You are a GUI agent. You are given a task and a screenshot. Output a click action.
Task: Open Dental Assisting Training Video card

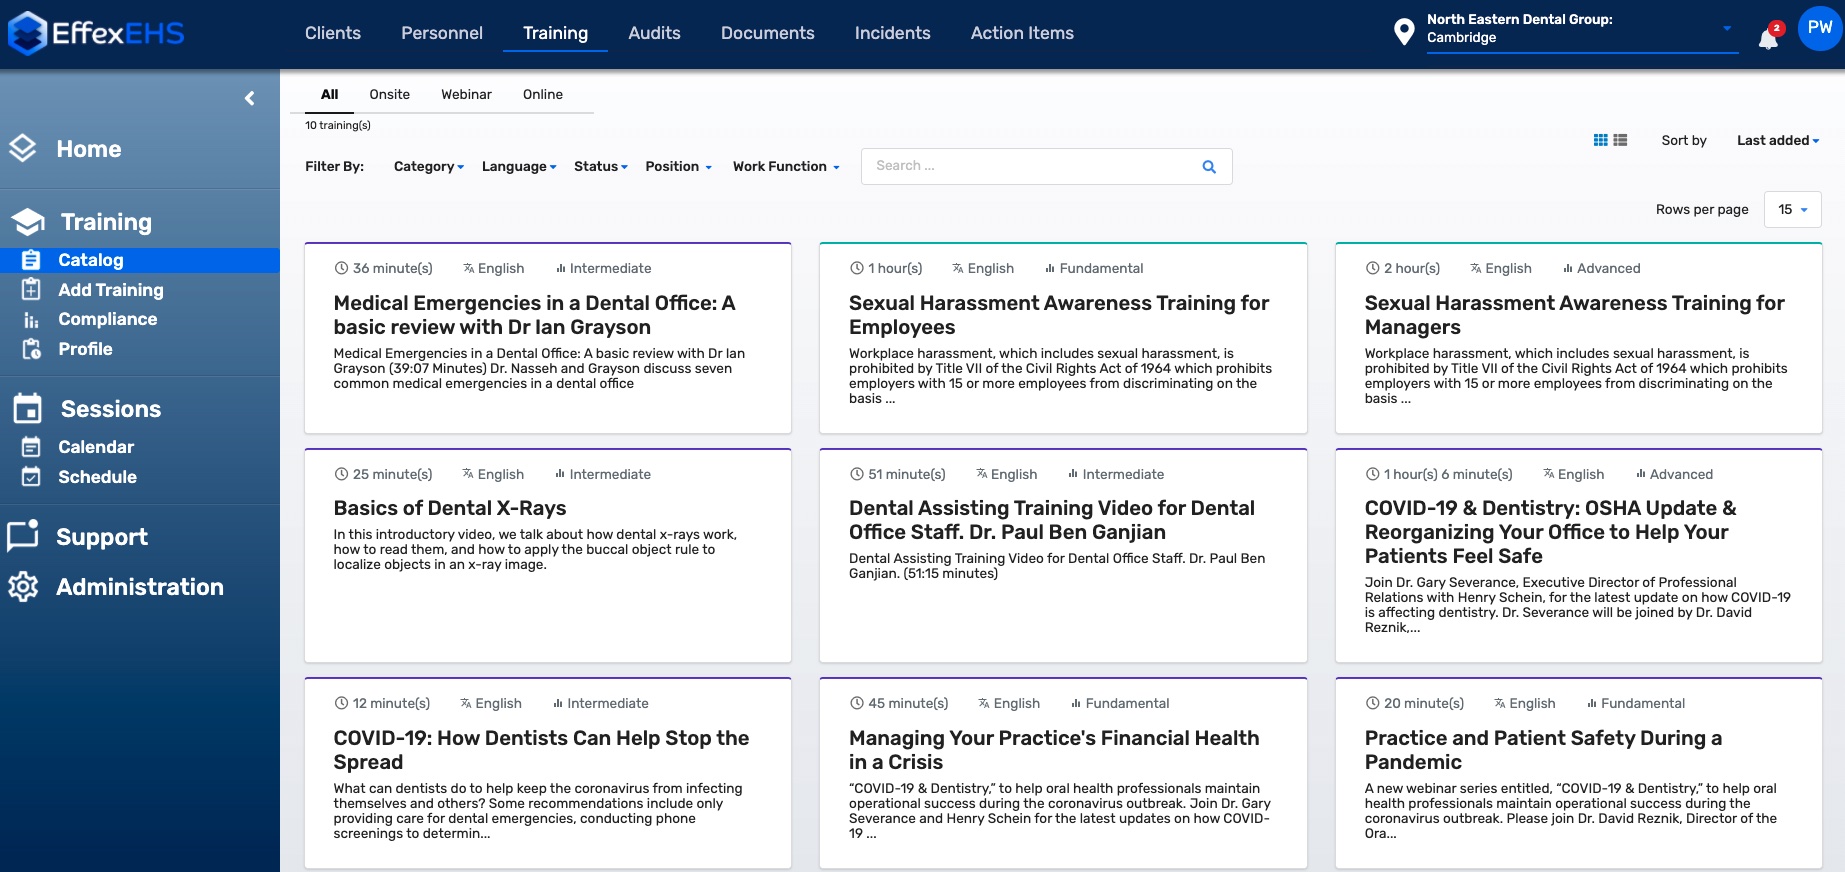1063,555
